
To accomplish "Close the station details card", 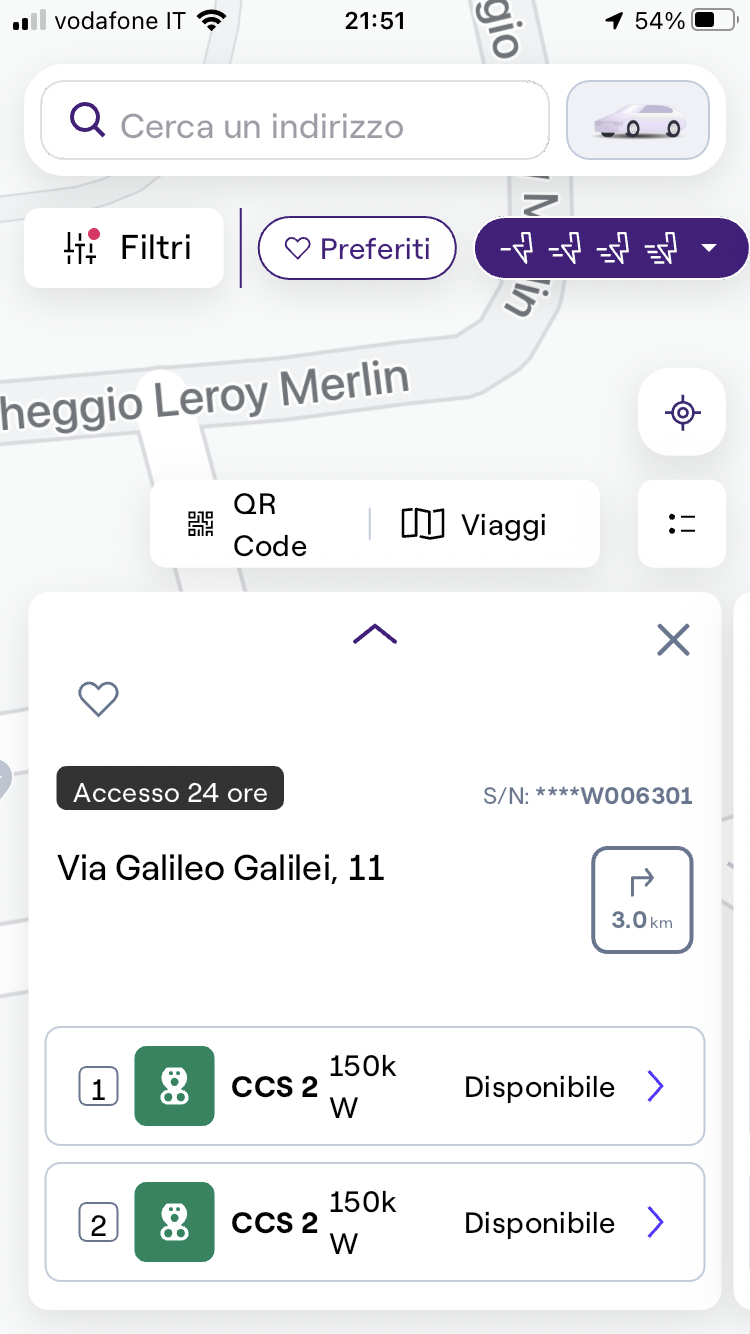I will coord(674,639).
